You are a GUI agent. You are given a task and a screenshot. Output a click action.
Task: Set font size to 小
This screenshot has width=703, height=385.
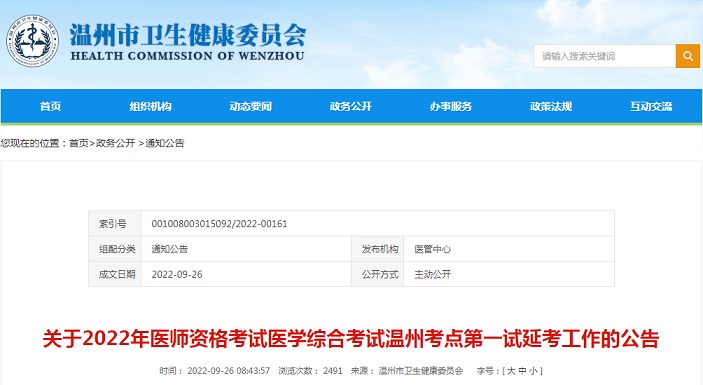533,371
